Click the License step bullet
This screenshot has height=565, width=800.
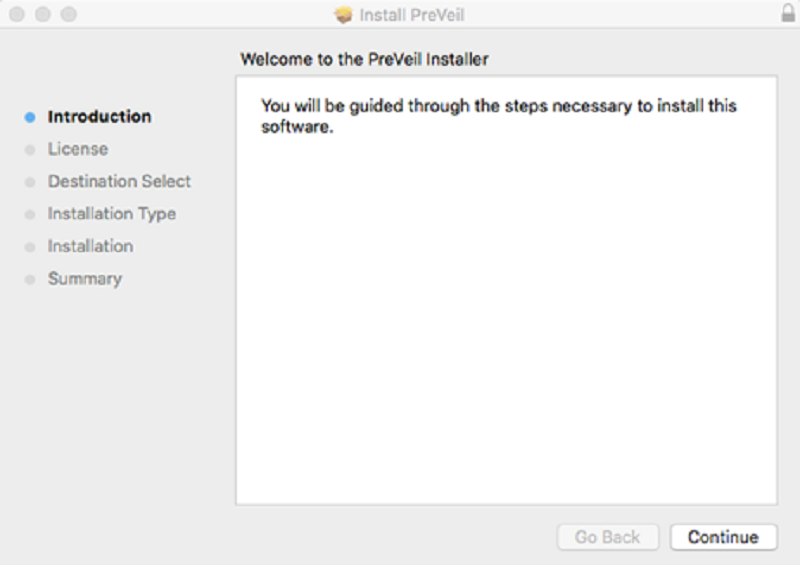[30, 150]
